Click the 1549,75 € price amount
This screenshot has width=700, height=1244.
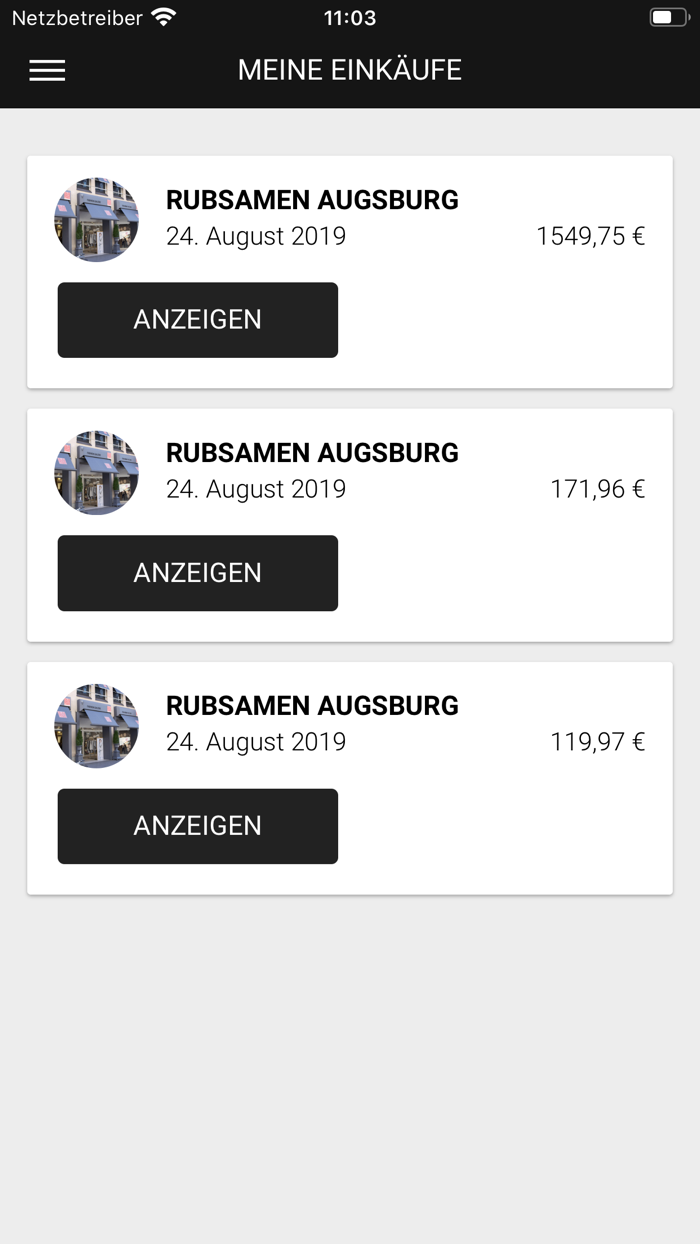[x=590, y=236]
